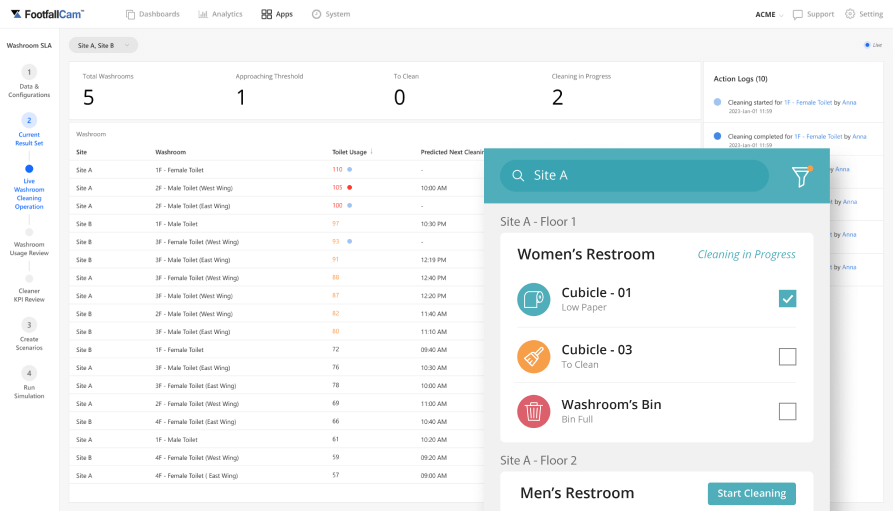Viewport: 893px width, 511px height.
Task: Go to step 4 Run Simulation
Action: click(x=29, y=383)
